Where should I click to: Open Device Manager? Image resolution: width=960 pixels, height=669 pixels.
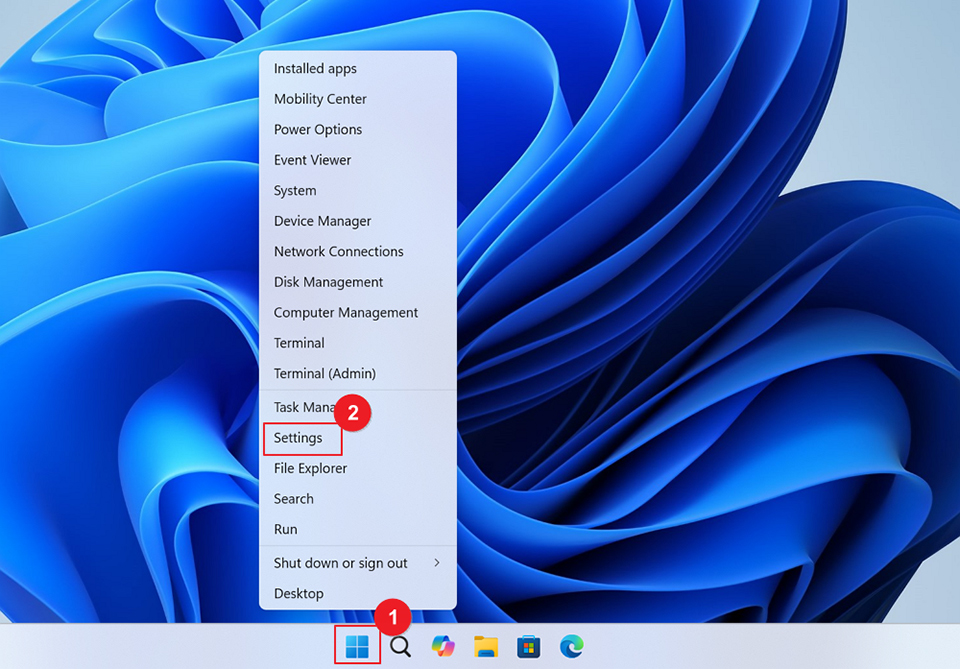320,220
